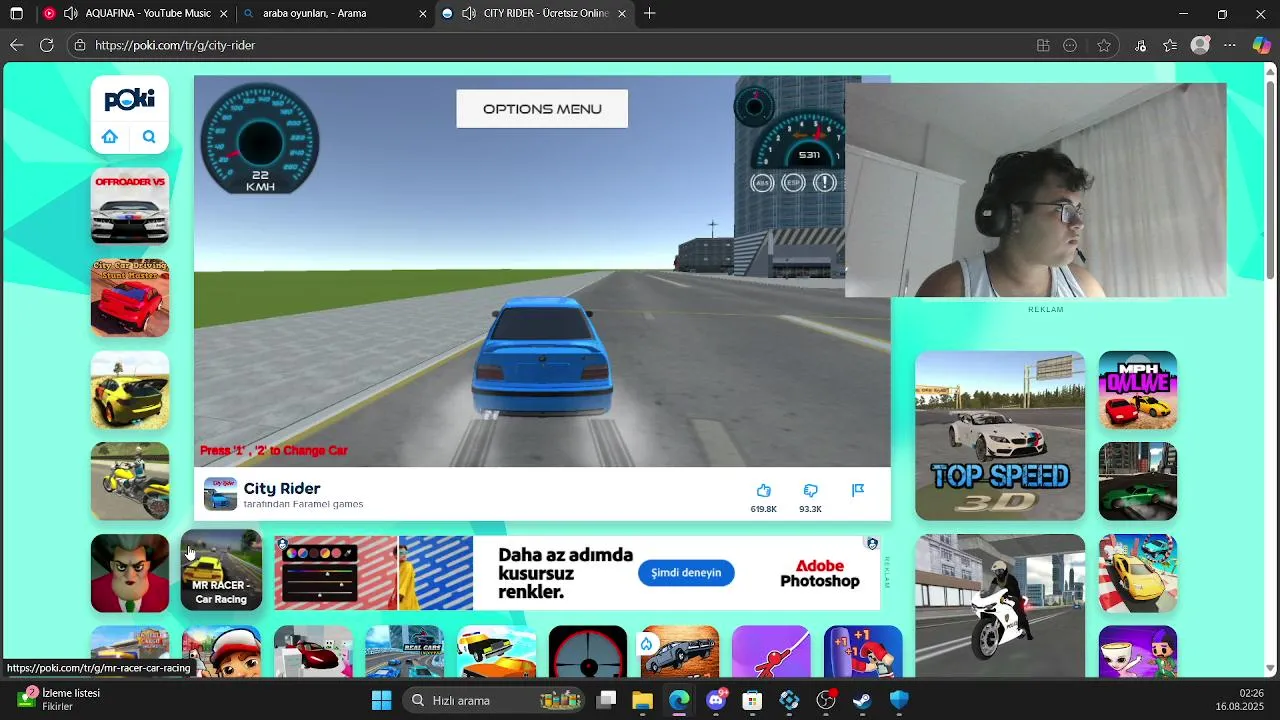
Task: Open Steam from taskbar
Action: (x=862, y=700)
